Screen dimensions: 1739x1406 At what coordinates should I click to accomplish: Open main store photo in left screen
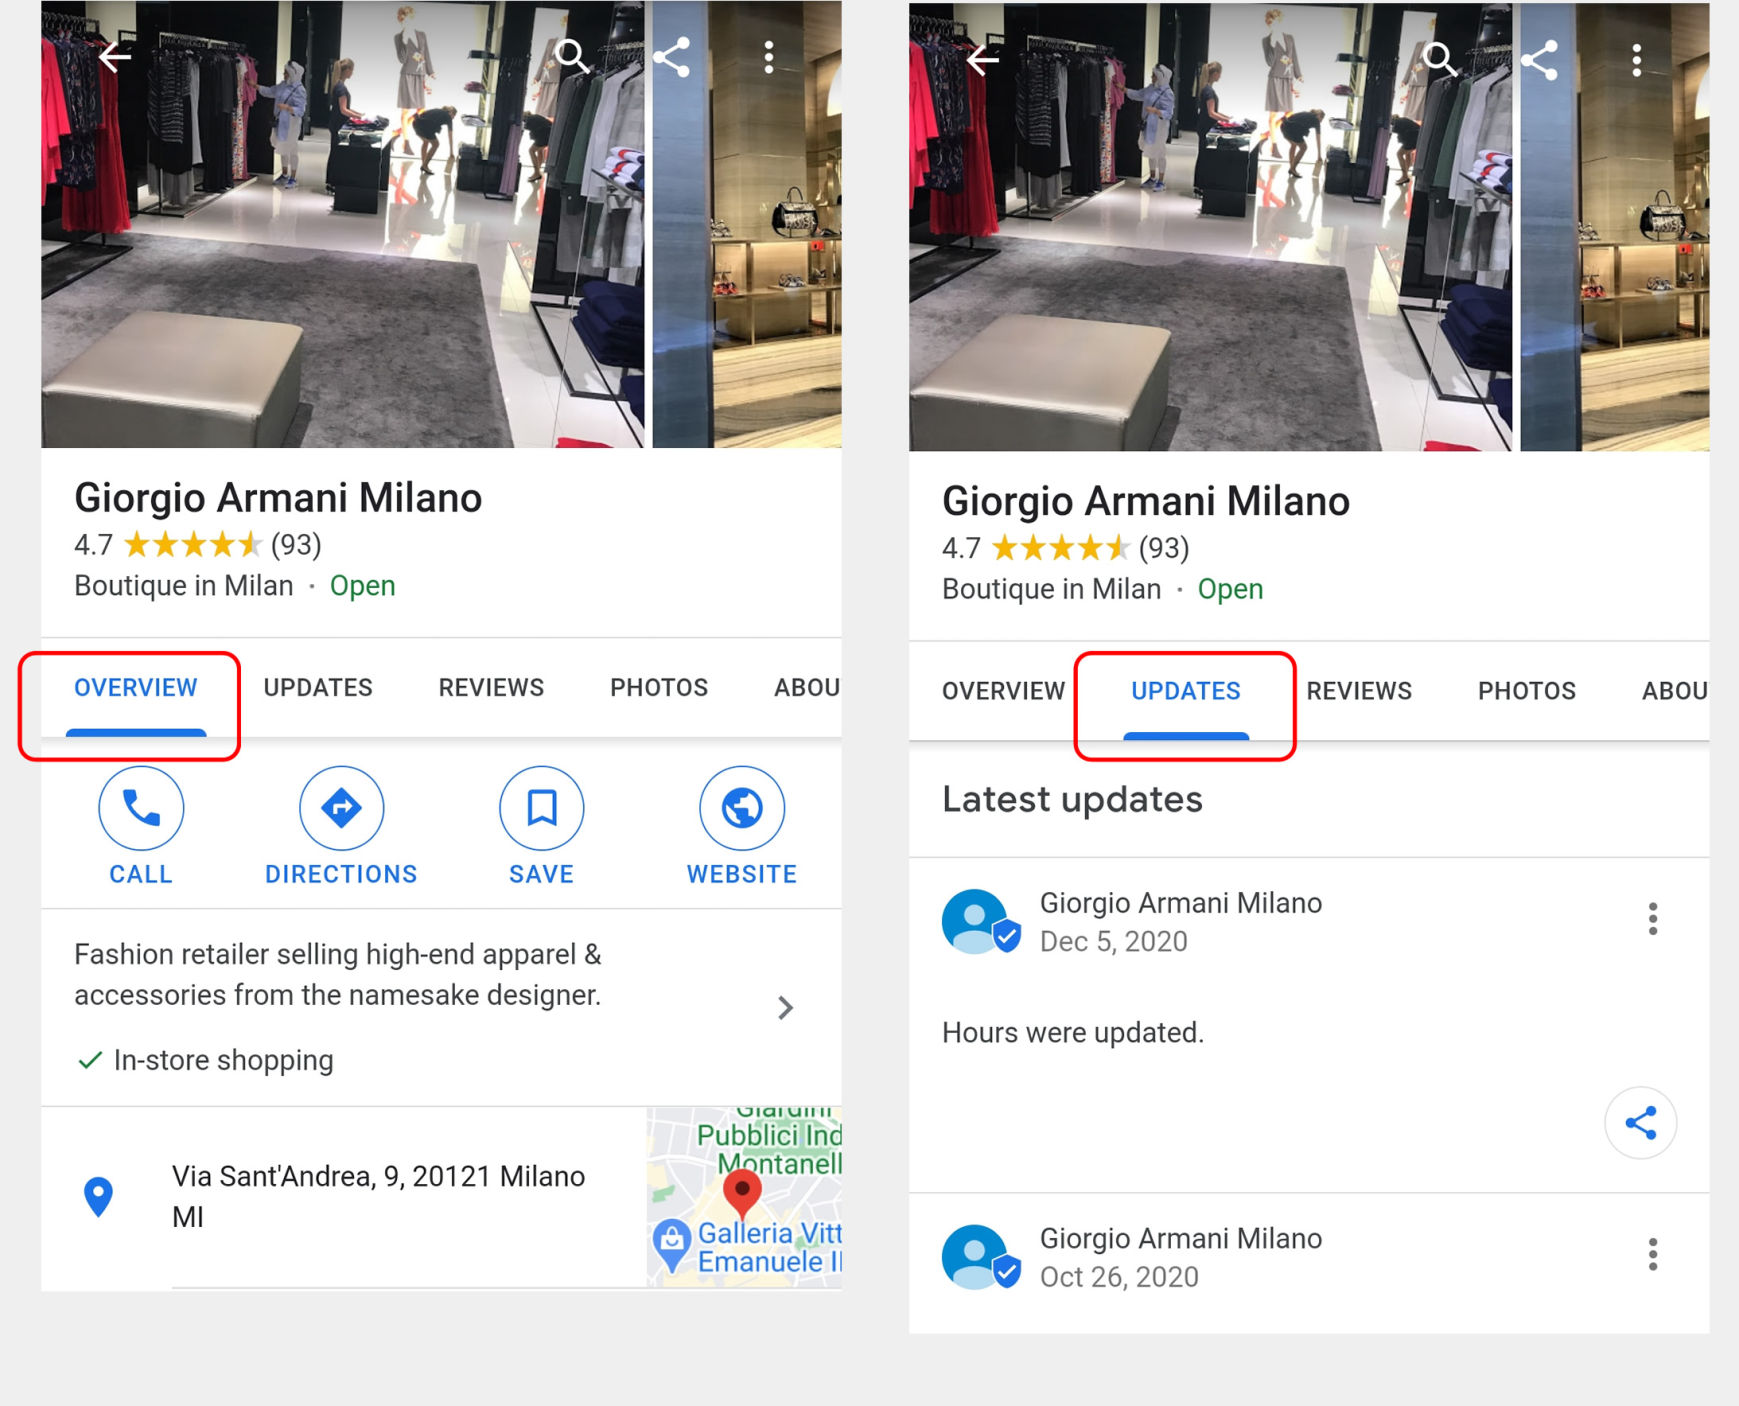(343, 224)
